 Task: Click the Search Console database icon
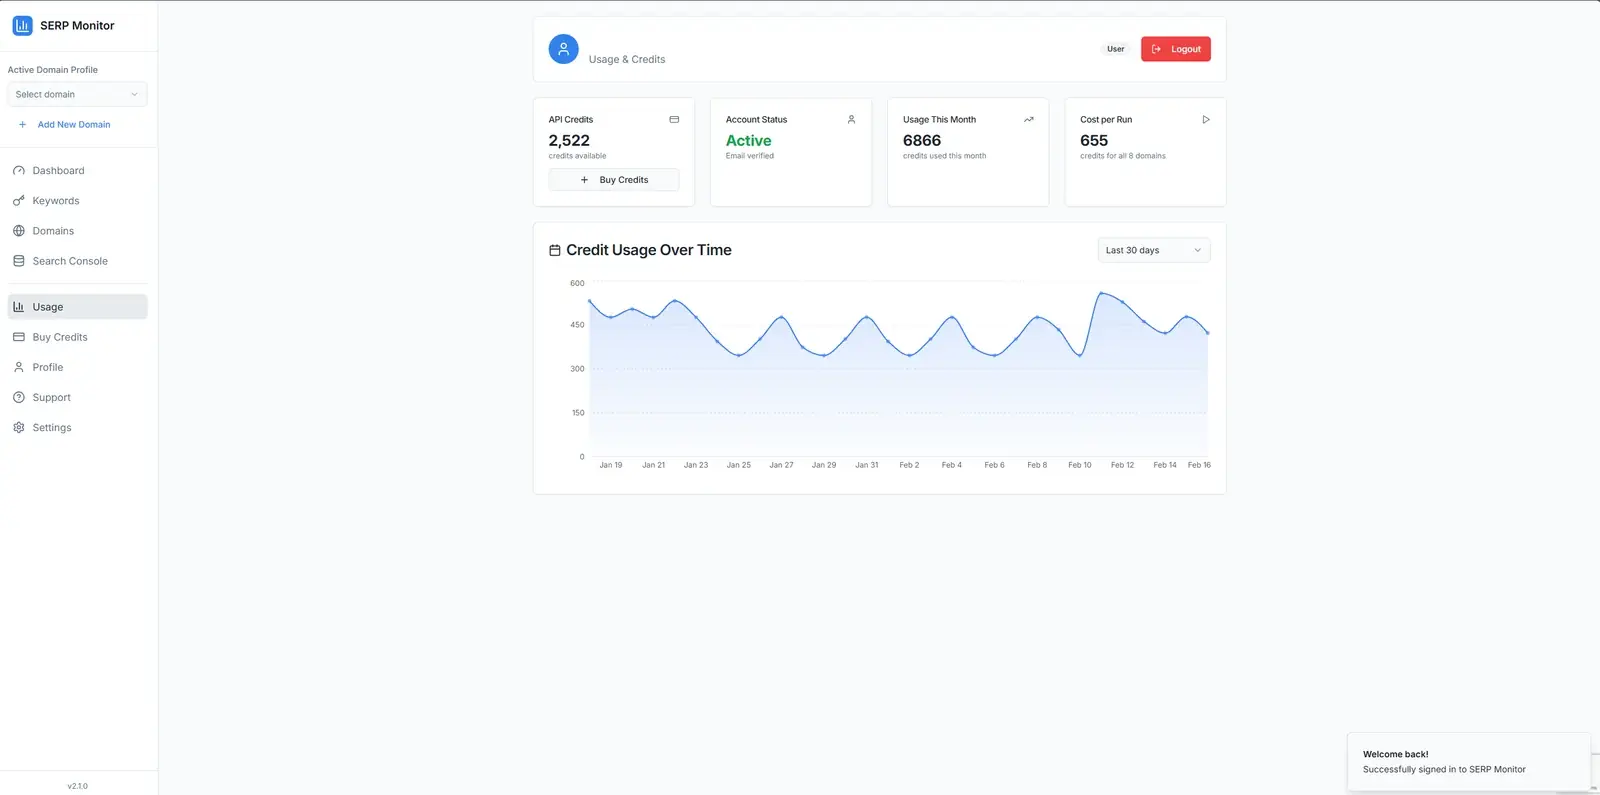click(x=18, y=261)
